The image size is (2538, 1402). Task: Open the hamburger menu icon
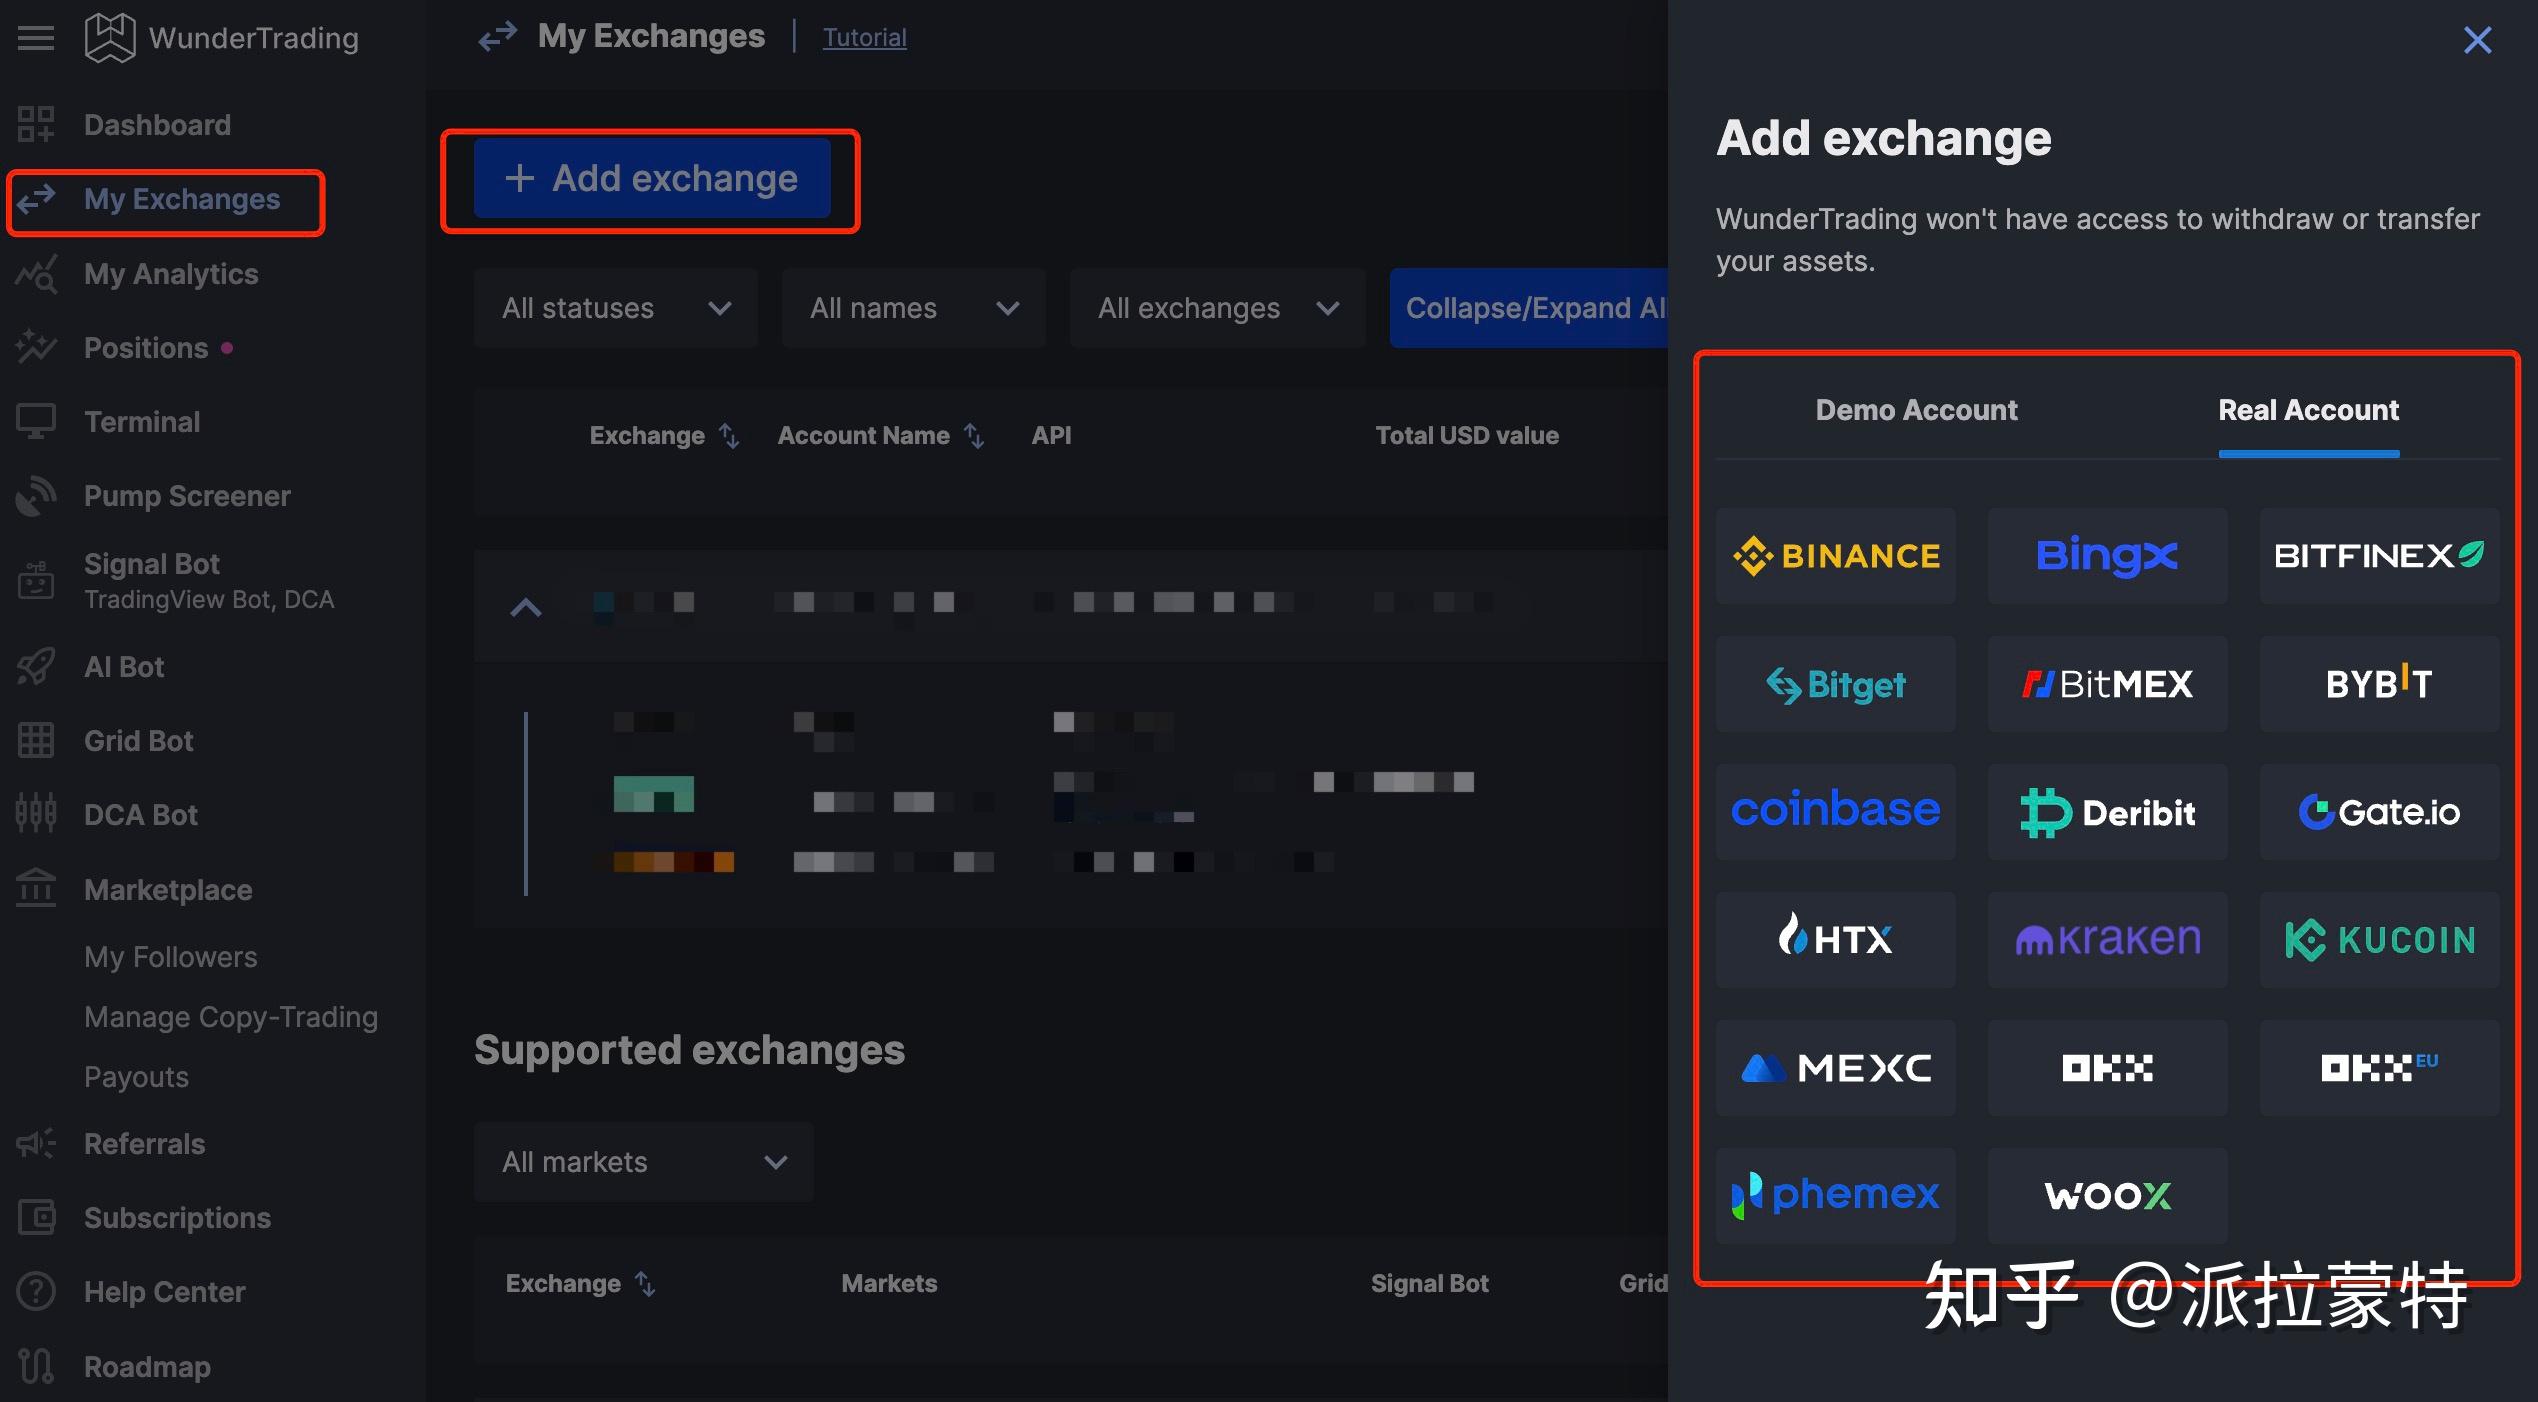pyautogui.click(x=36, y=38)
